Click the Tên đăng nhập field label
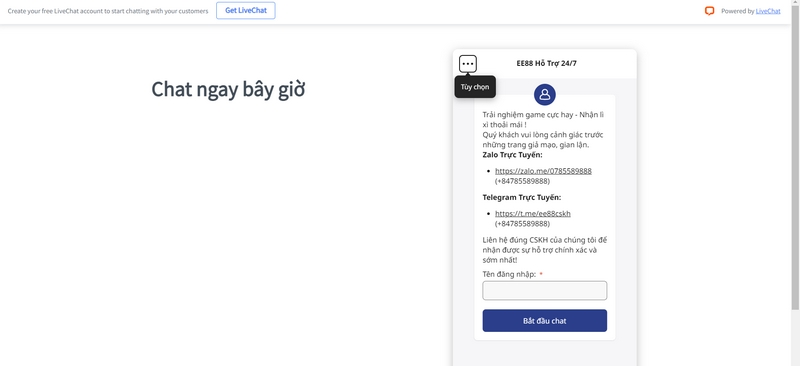 [x=509, y=275]
